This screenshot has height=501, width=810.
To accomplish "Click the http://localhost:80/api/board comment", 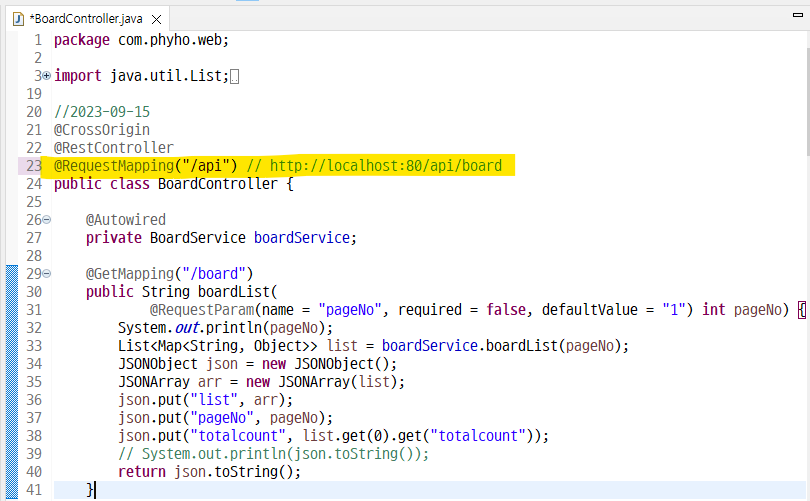I will (x=386, y=166).
